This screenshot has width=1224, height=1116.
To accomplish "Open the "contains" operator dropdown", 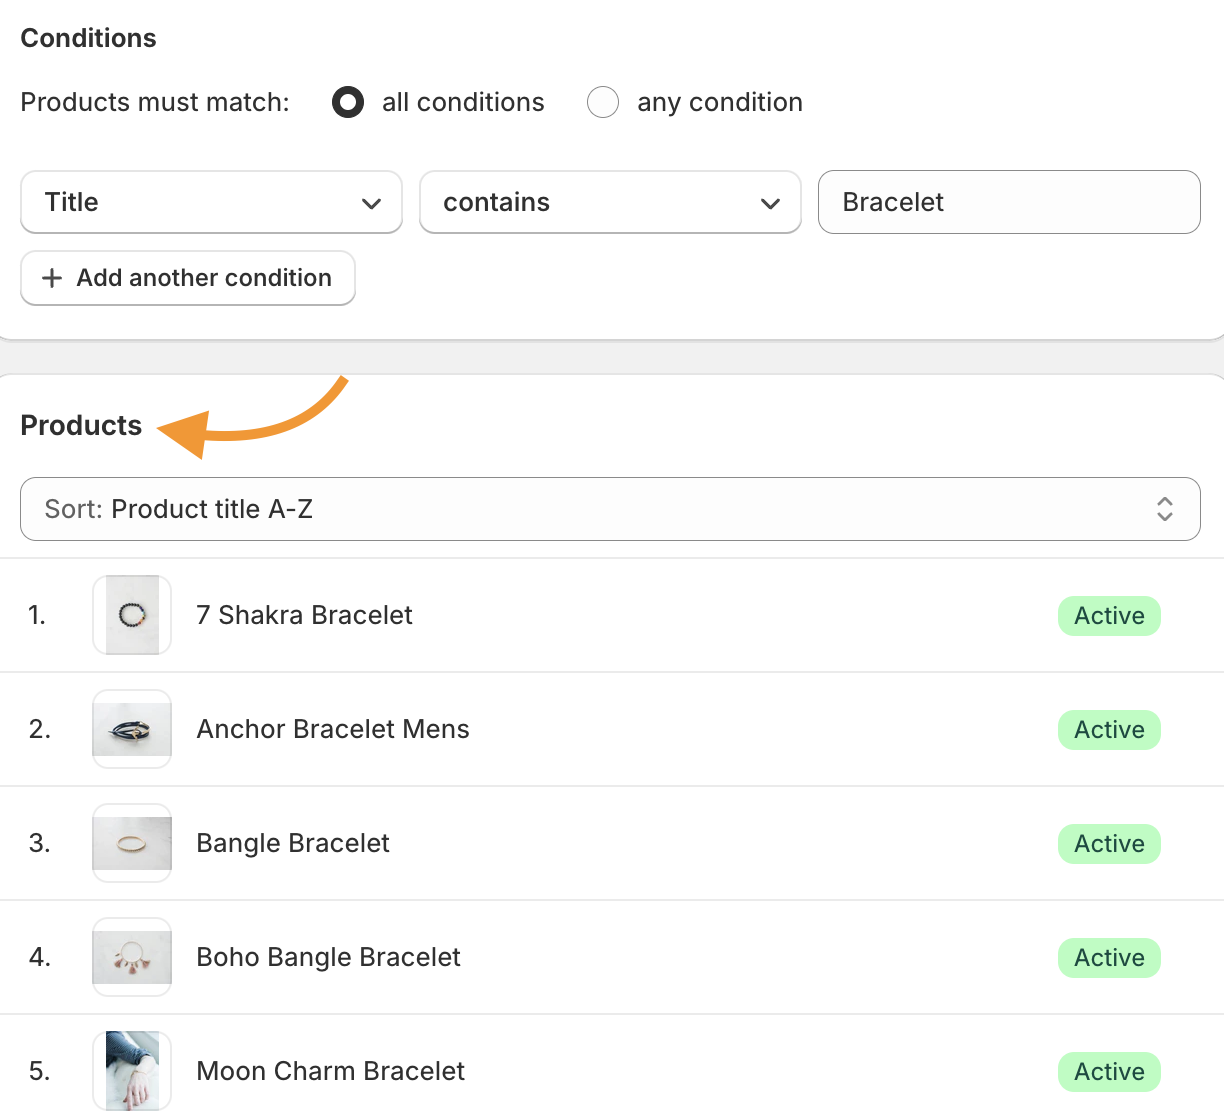I will pyautogui.click(x=610, y=202).
